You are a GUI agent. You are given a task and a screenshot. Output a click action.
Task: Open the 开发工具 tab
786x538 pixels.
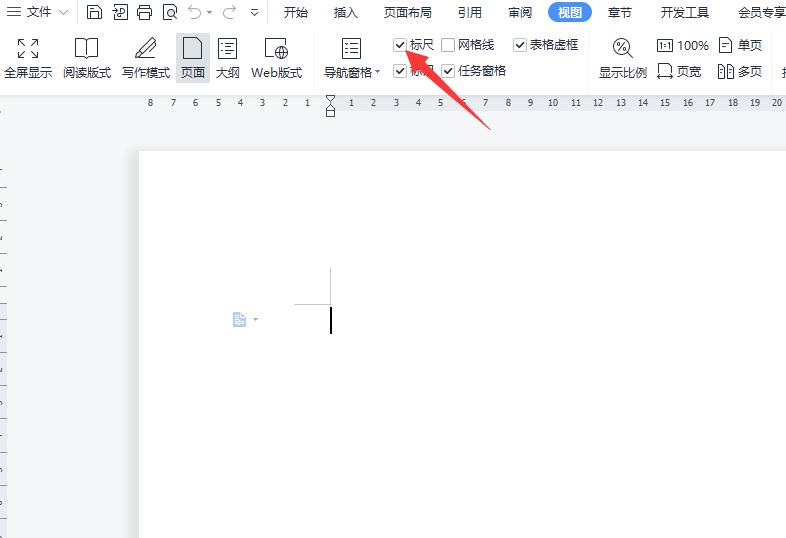click(x=685, y=12)
